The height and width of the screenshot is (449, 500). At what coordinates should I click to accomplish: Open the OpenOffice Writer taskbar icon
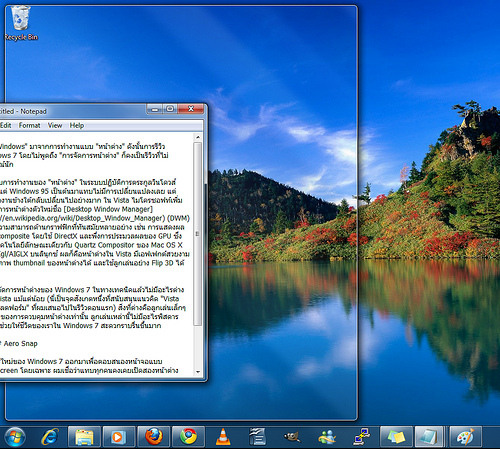tap(257, 437)
